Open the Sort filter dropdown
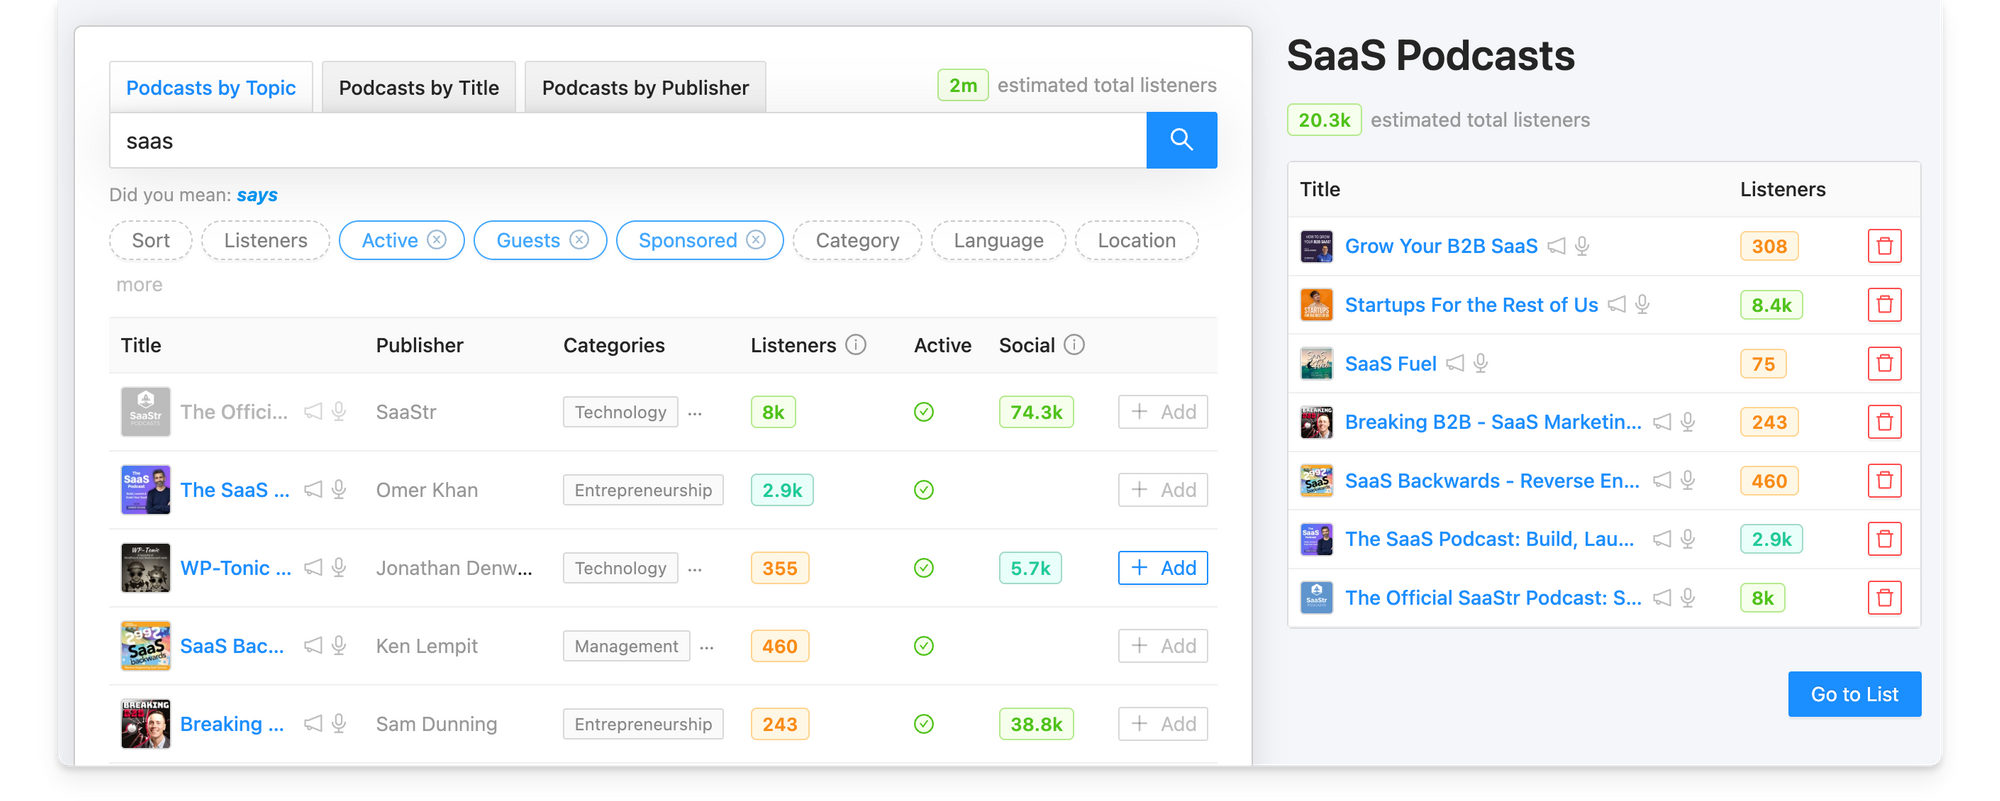This screenshot has width=2000, height=801. (150, 241)
